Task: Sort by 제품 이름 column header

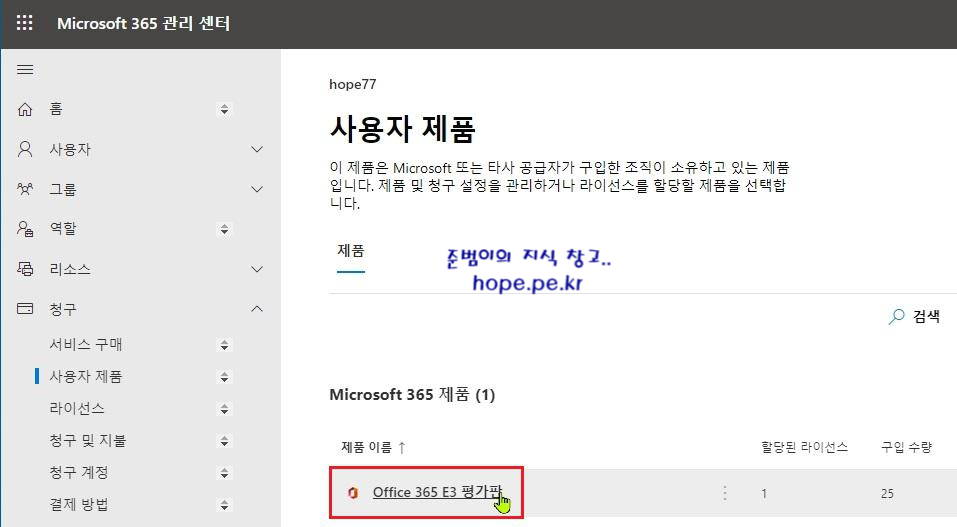Action: (x=366, y=448)
